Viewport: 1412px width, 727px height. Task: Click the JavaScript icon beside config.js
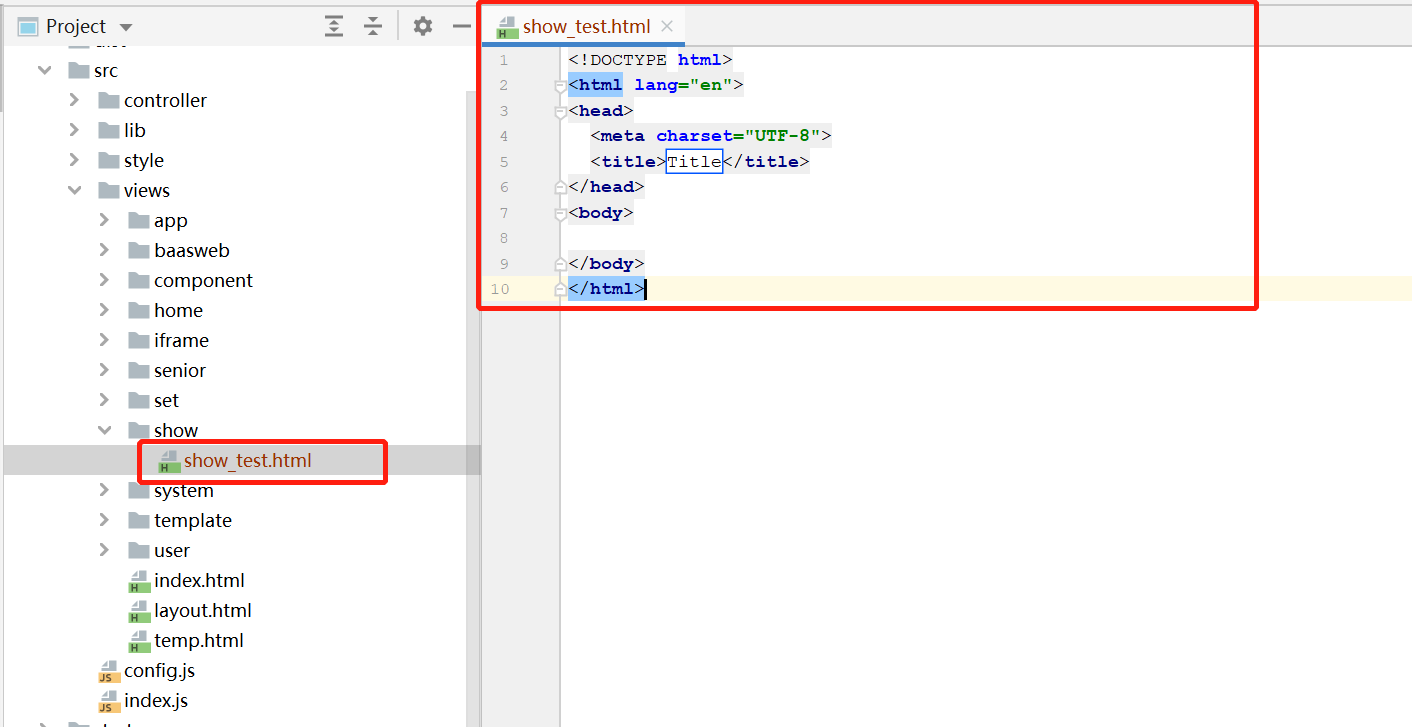point(108,670)
